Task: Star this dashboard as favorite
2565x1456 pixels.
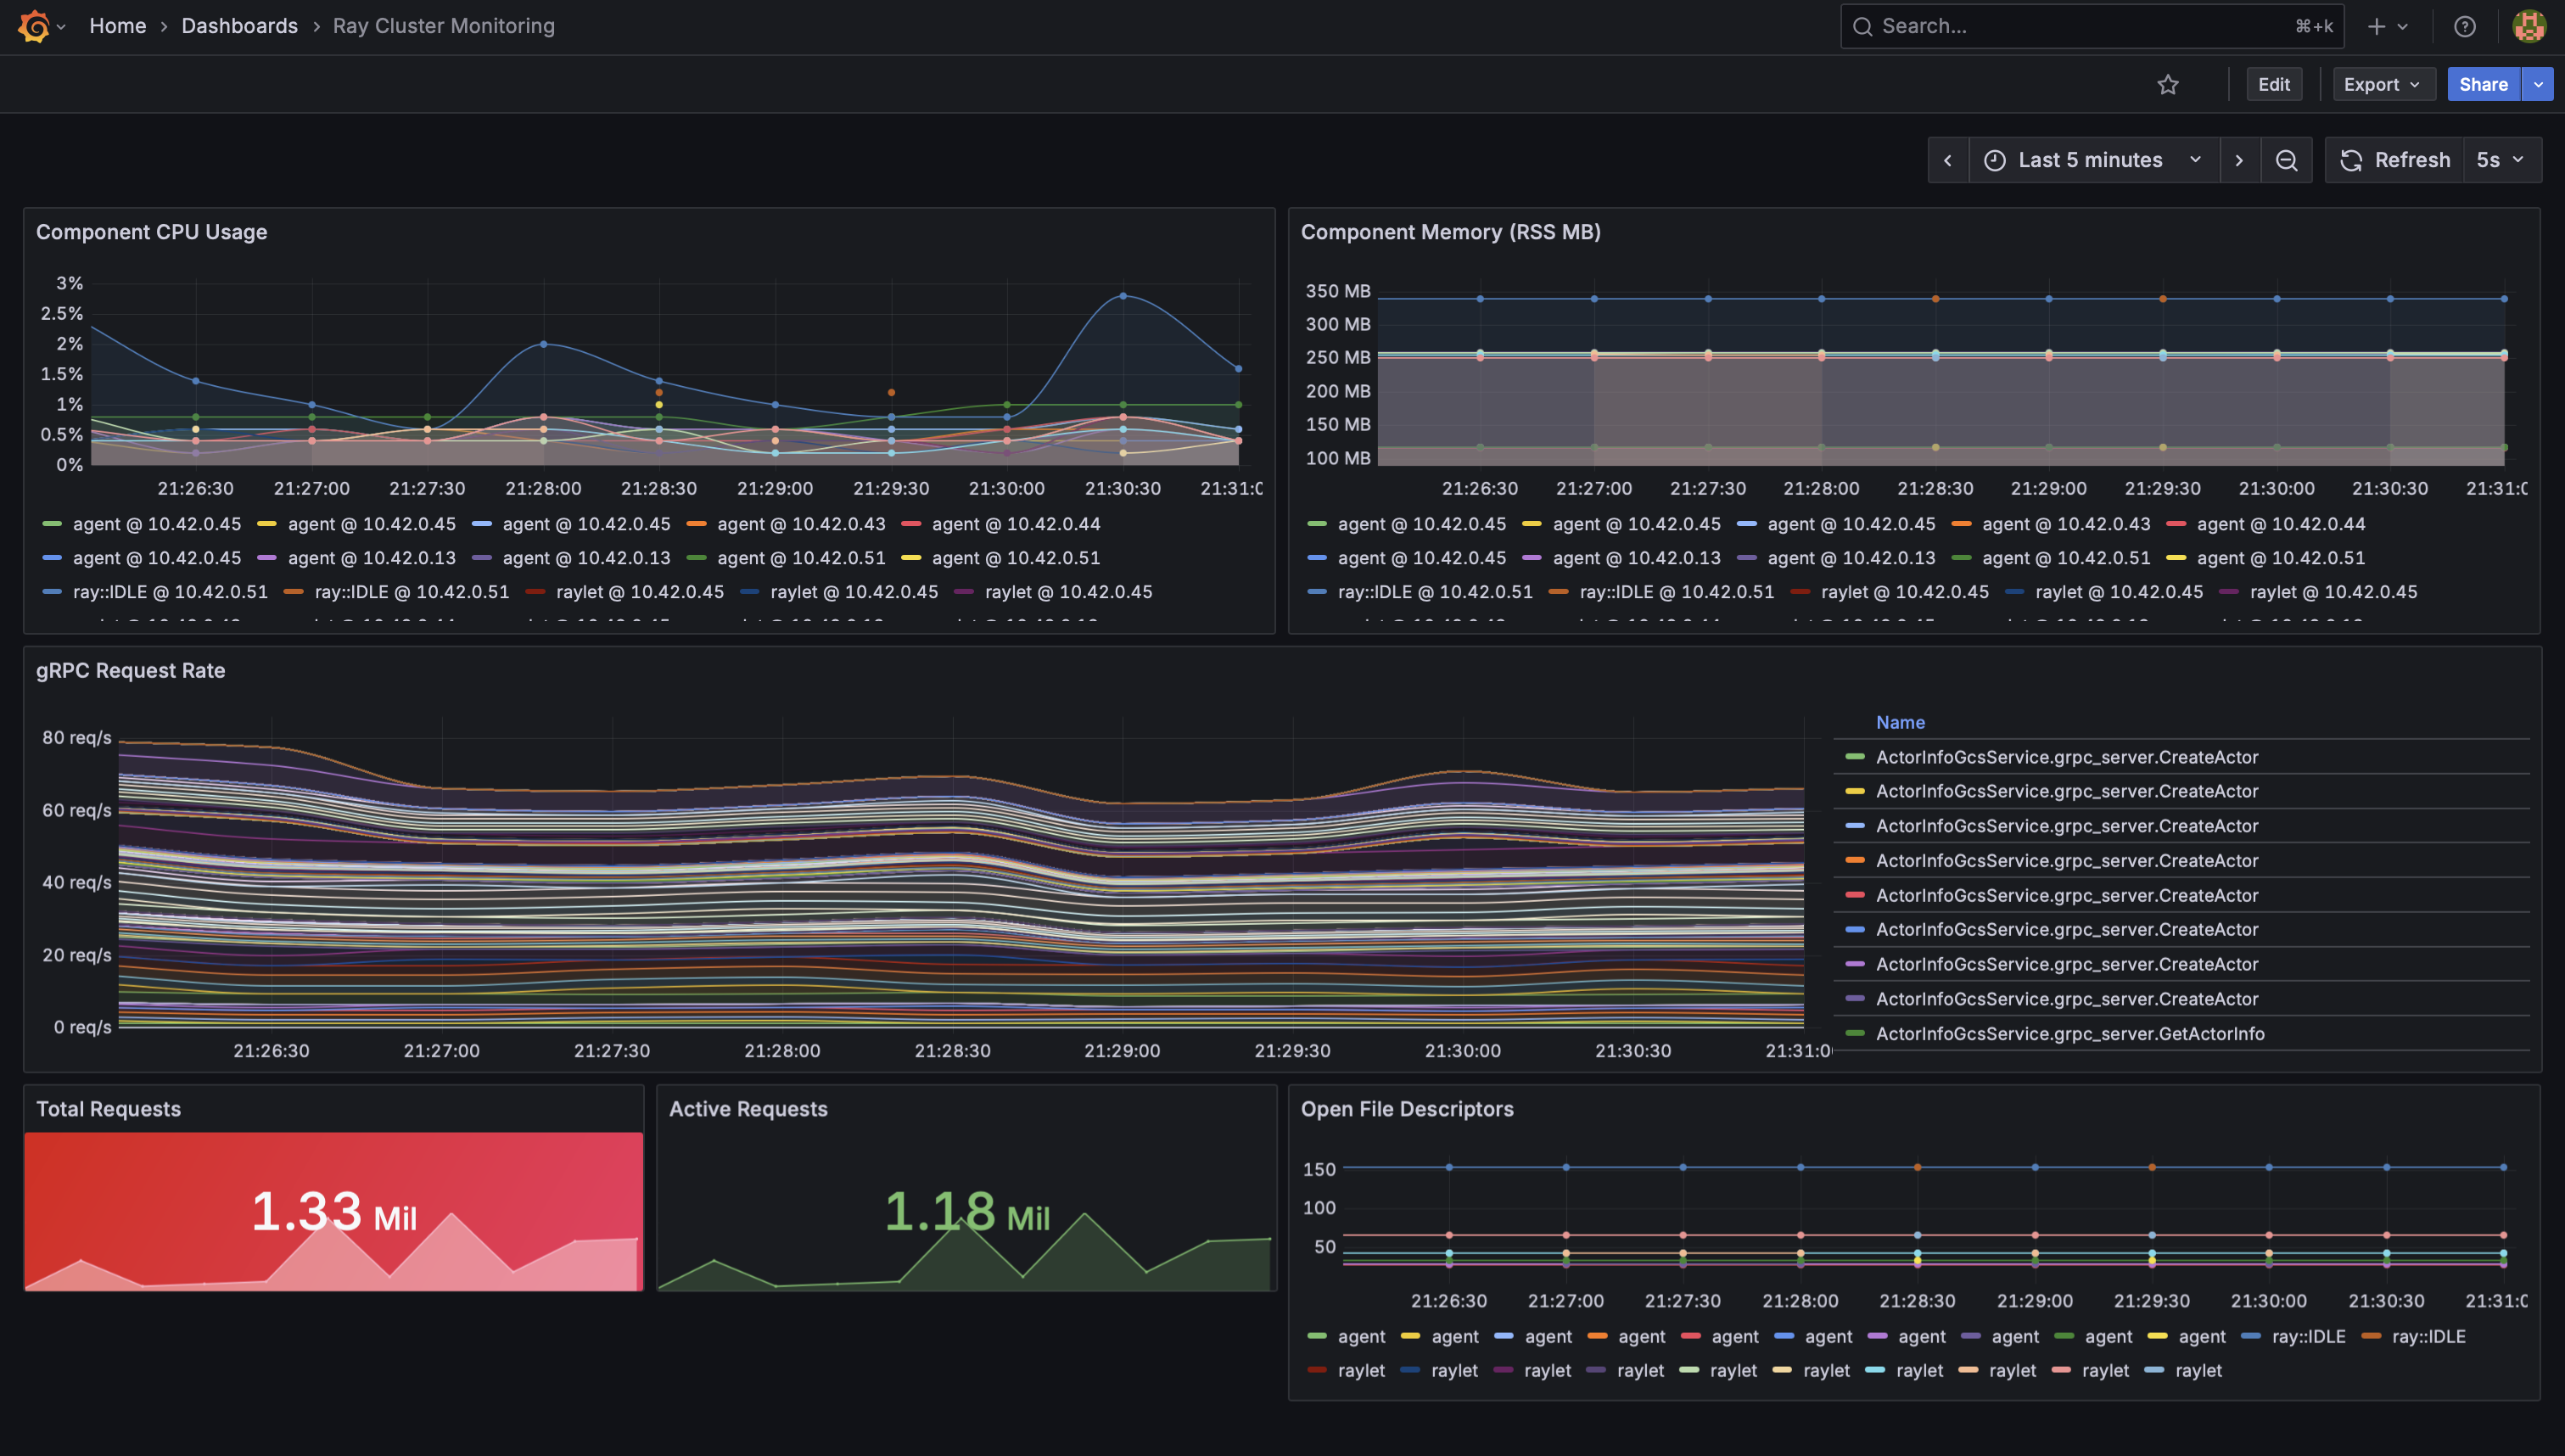Action: pos(2167,85)
